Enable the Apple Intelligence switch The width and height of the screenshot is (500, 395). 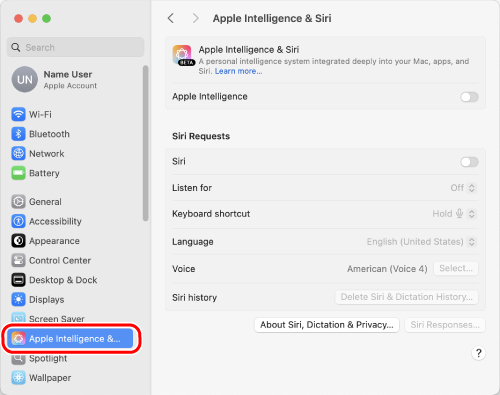click(x=470, y=97)
